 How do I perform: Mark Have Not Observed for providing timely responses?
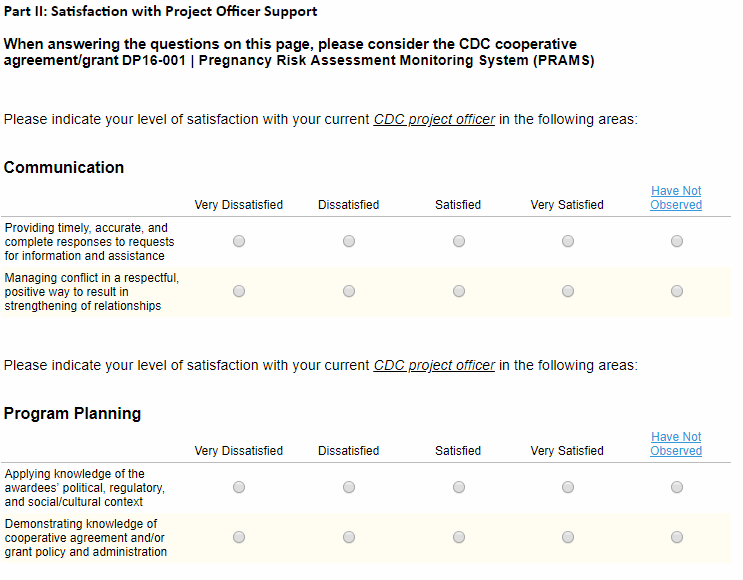coord(677,241)
